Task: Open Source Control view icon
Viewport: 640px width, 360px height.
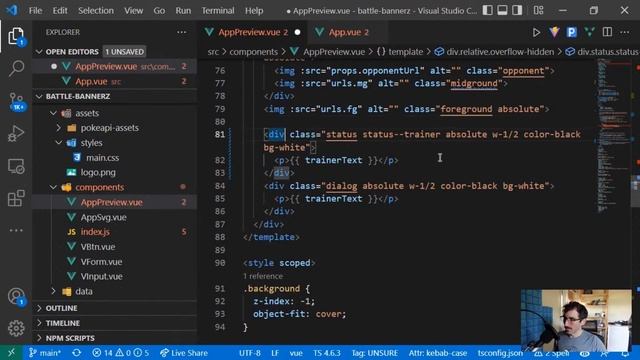Action: pyautogui.click(x=16, y=101)
